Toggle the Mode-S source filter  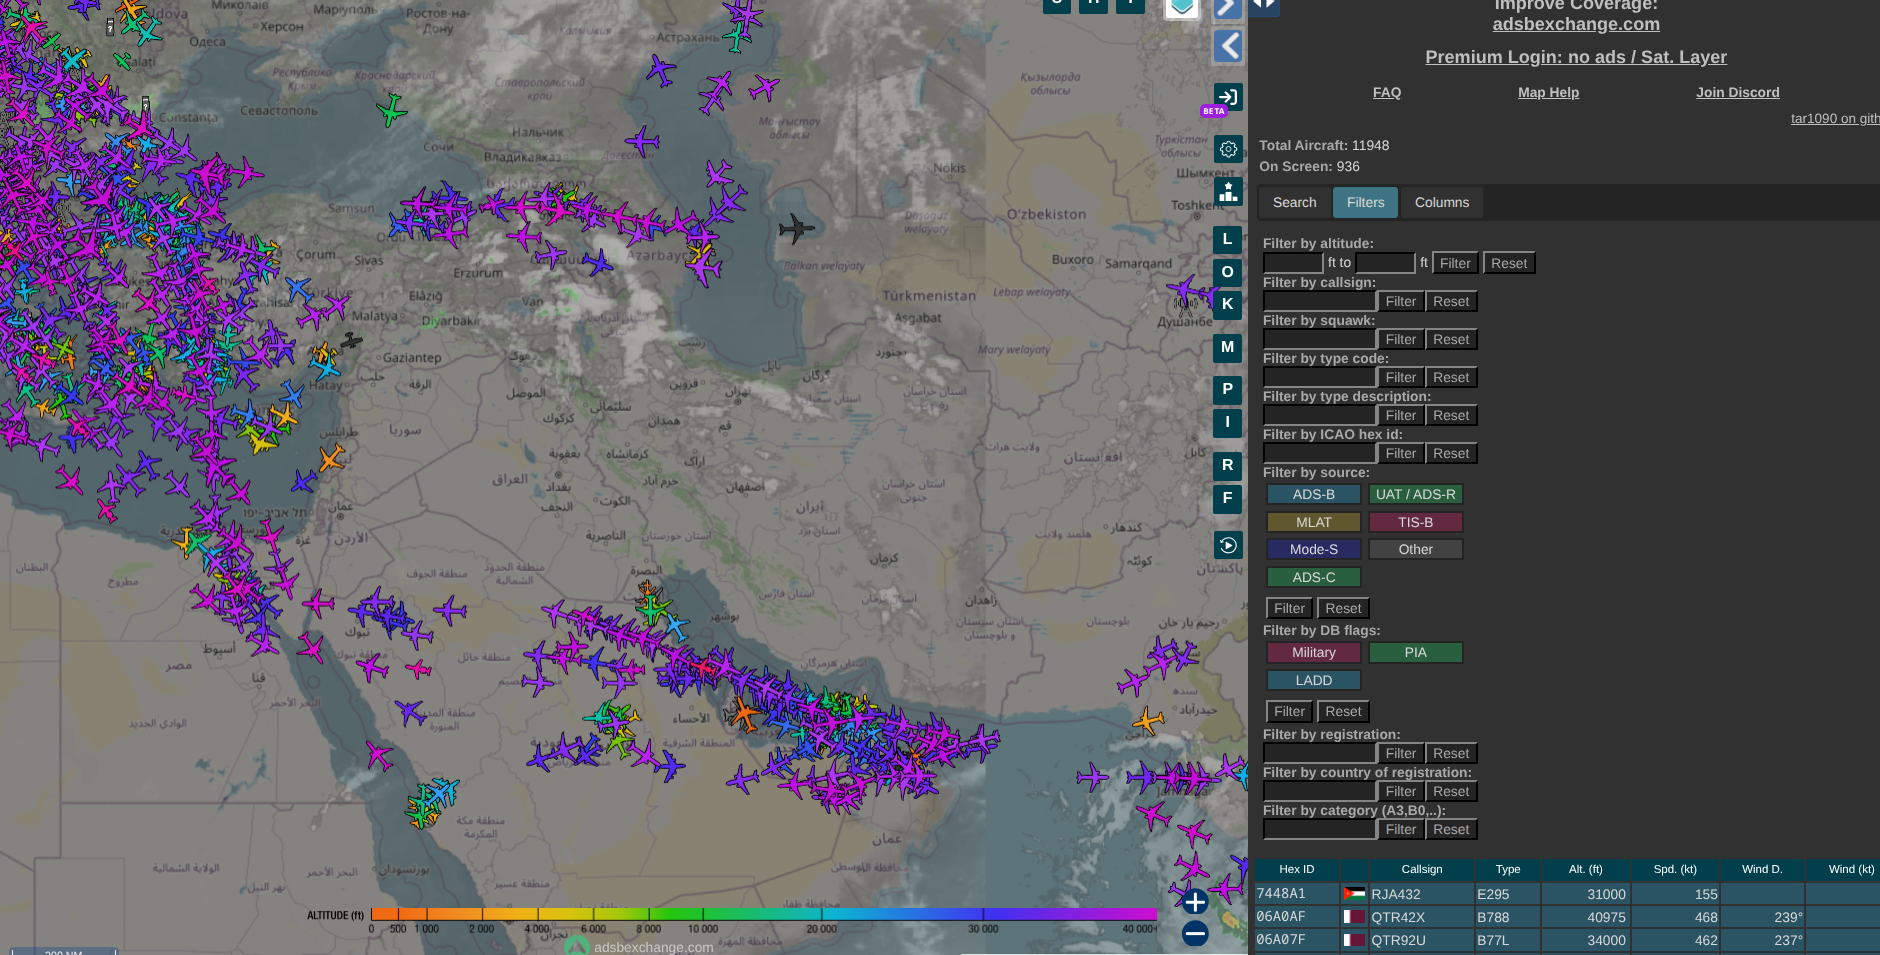click(x=1313, y=549)
